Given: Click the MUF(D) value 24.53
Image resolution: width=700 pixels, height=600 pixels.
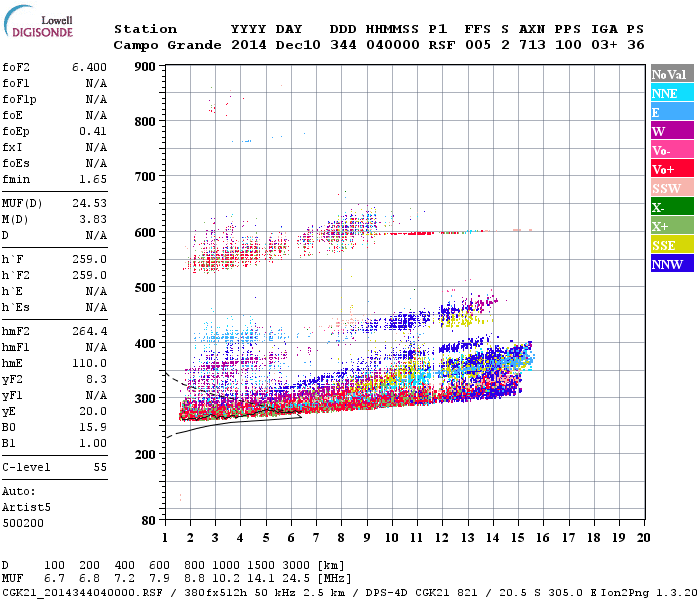Looking at the screenshot, I should pyautogui.click(x=89, y=203).
